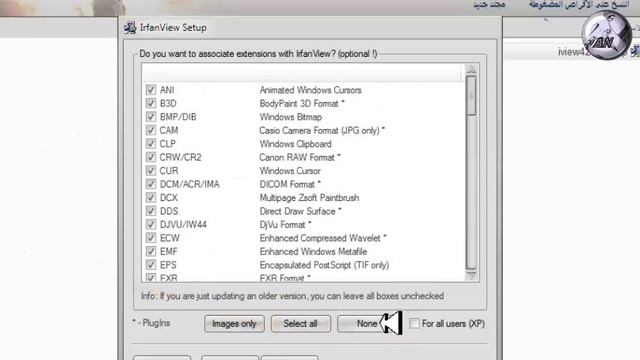The image size is (640, 360).
Task: Click the ANI extension label
Action: (167, 90)
